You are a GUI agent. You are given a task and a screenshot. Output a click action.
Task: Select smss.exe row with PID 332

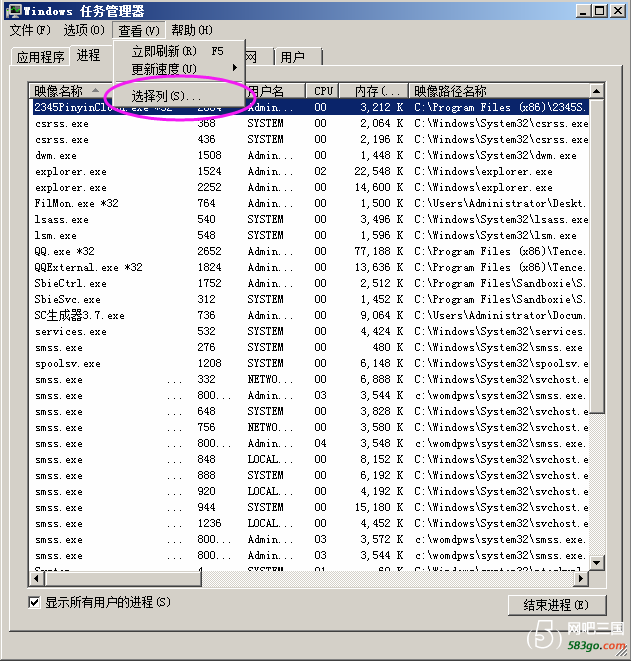310,380
